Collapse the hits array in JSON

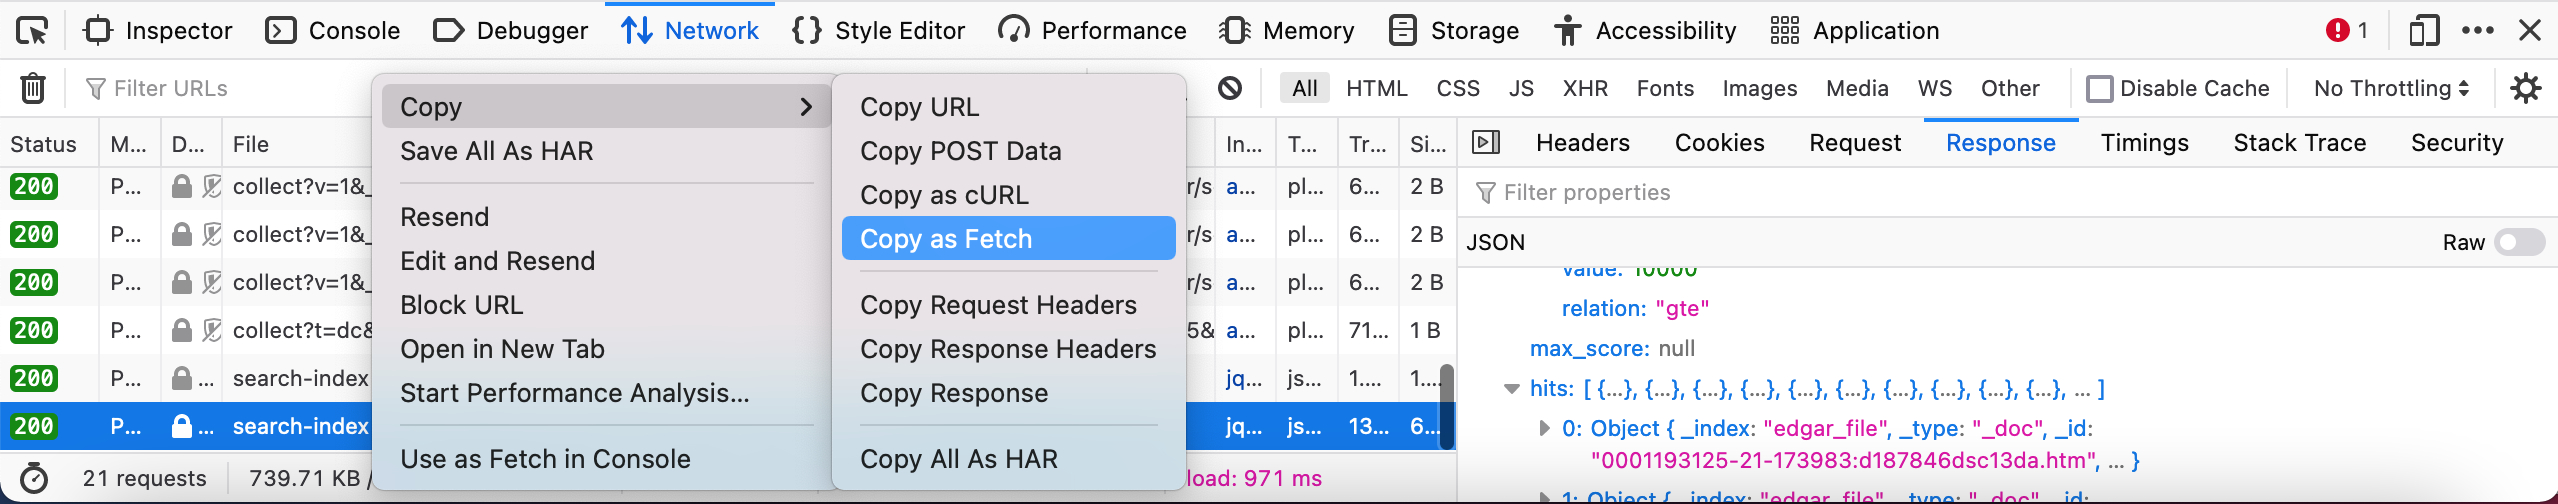pyautogui.click(x=1512, y=389)
